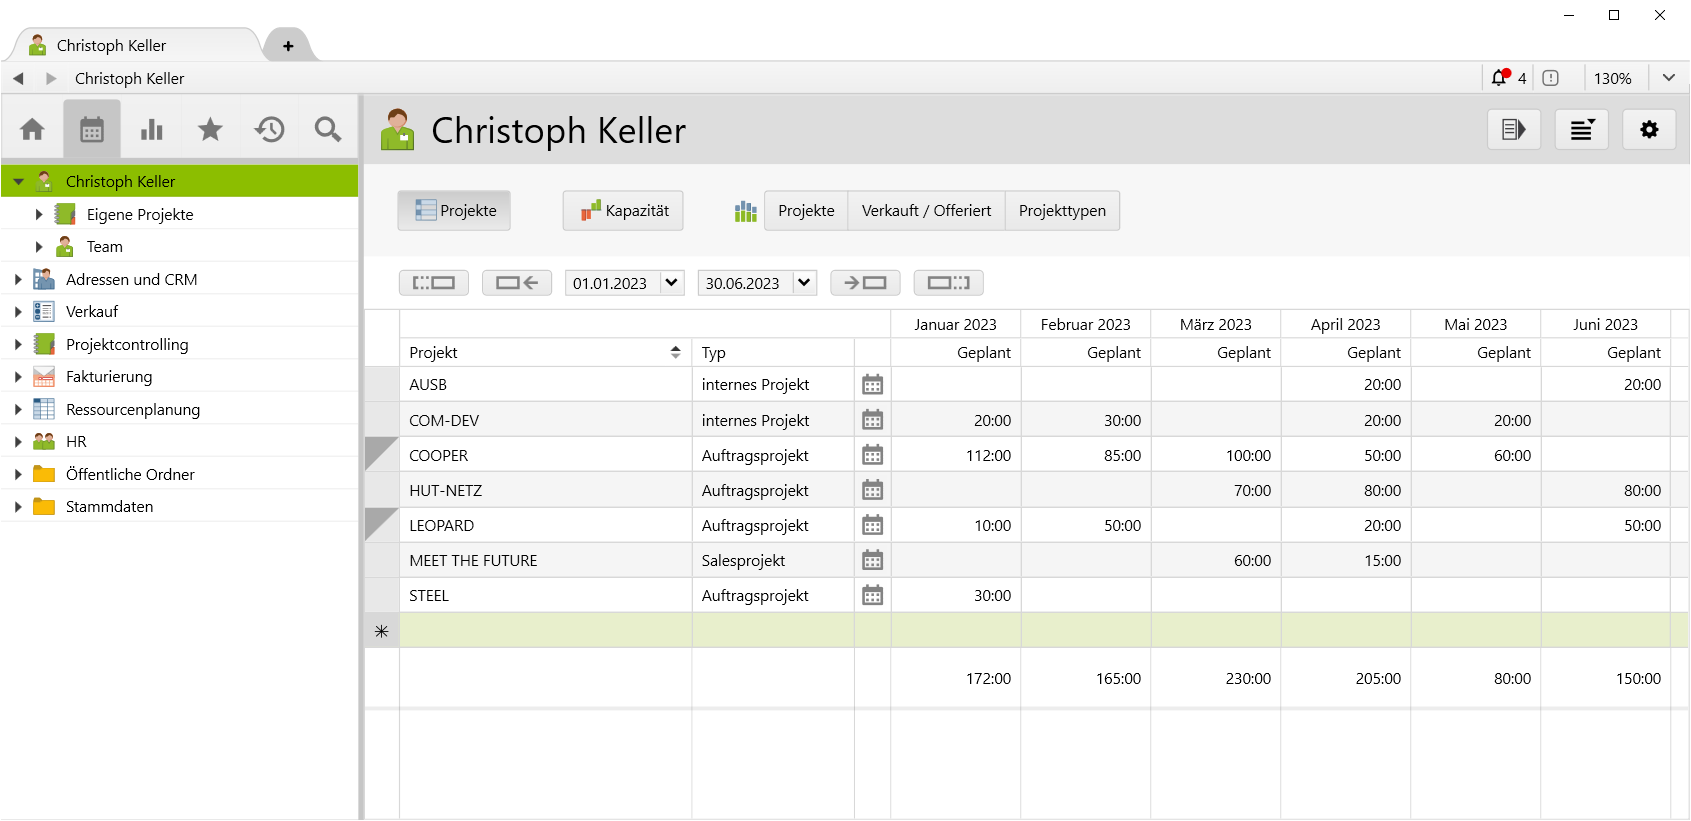Click the MEET THE FUTURE project cell
Image resolution: width=1691 pixels, height=821 pixels.
click(x=545, y=560)
